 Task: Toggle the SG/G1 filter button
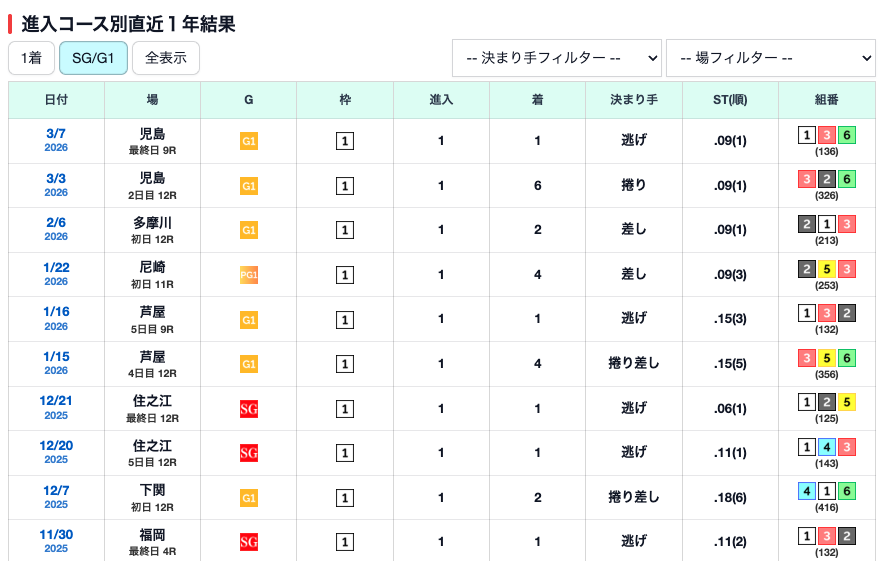93,58
